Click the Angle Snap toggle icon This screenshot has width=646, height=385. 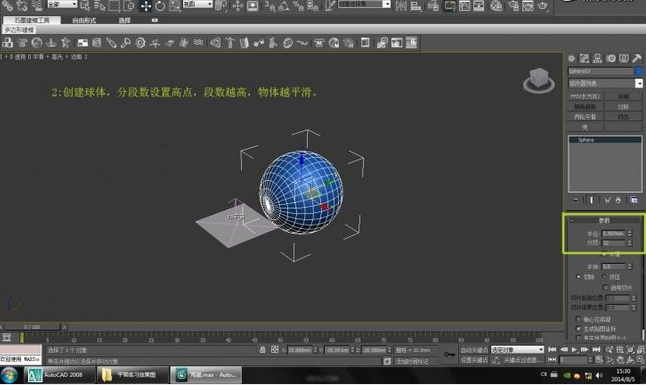[x=283, y=5]
